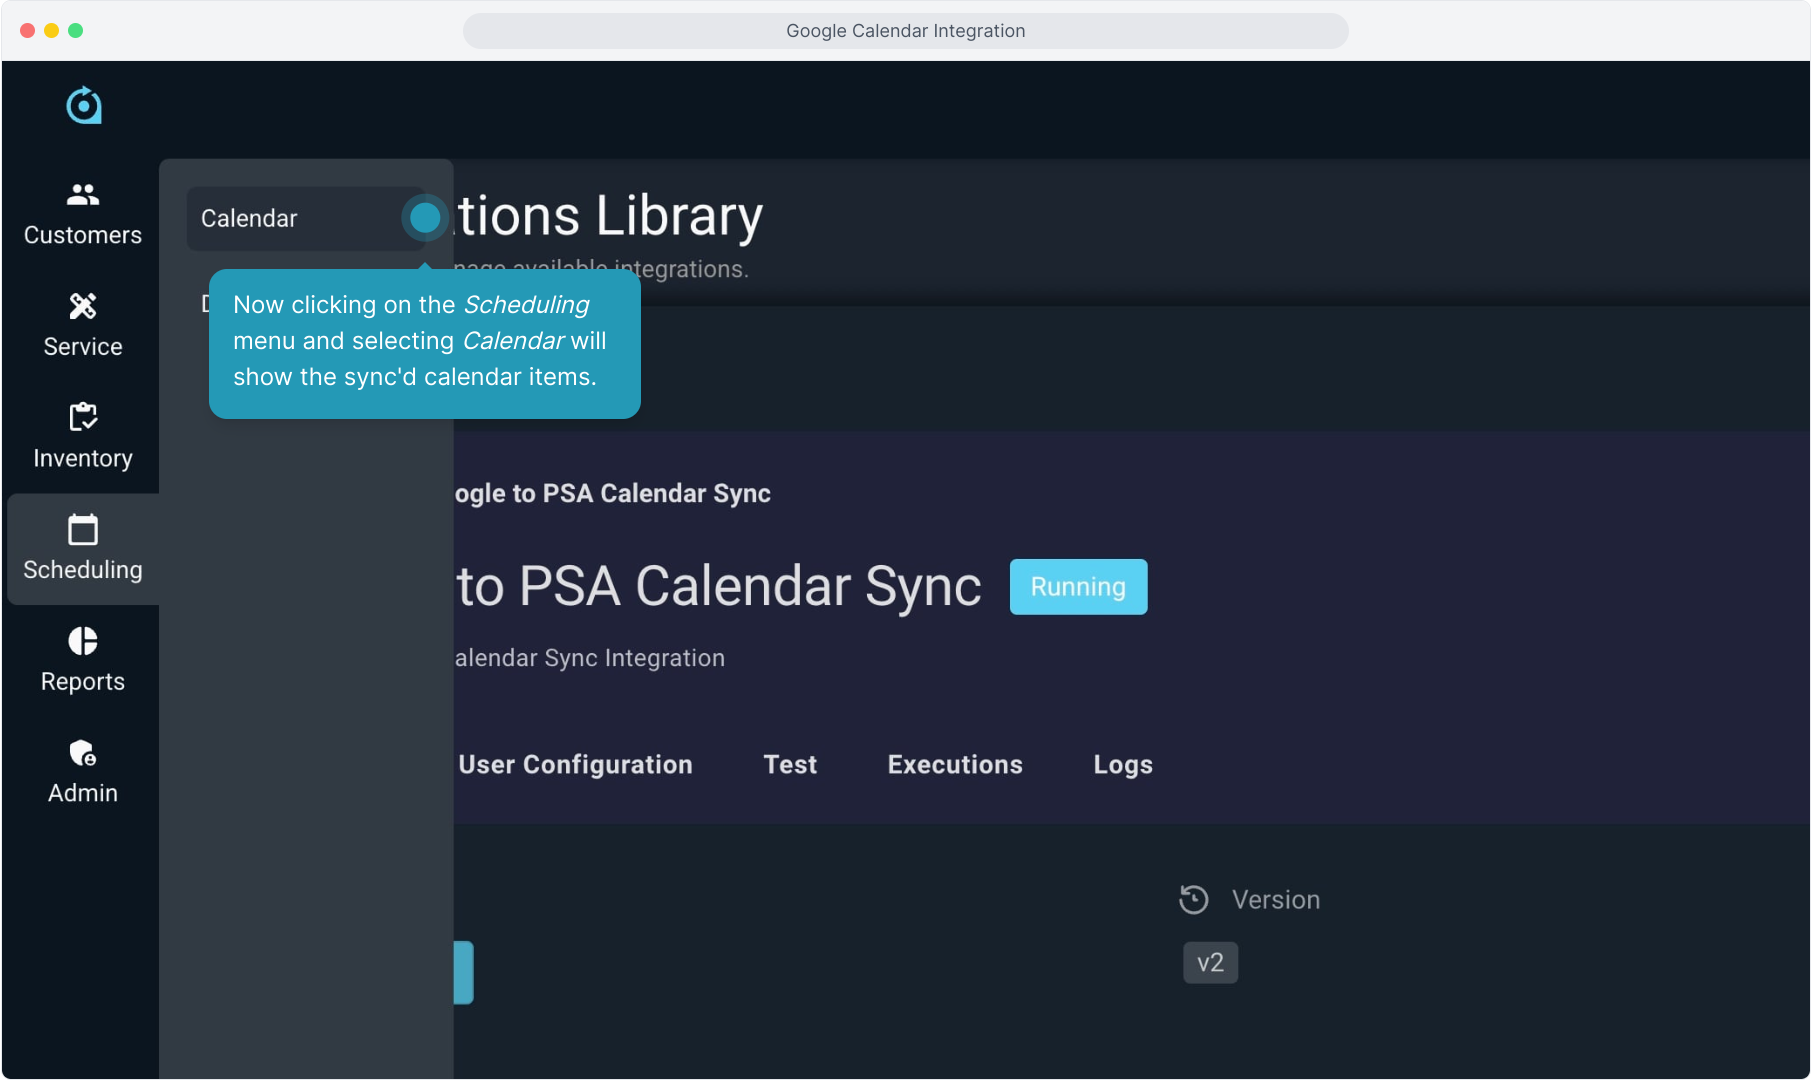Viewport: 1812px width, 1080px height.
Task: Switch to the Test tab
Action: 790,765
